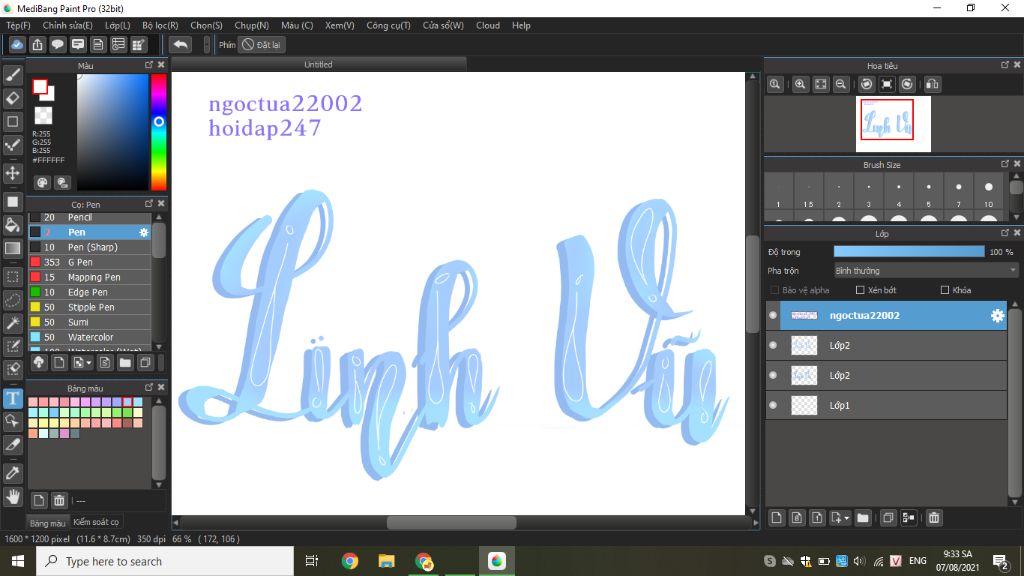Select the Eyedropper tool
This screenshot has height=576, width=1024.
point(12,473)
